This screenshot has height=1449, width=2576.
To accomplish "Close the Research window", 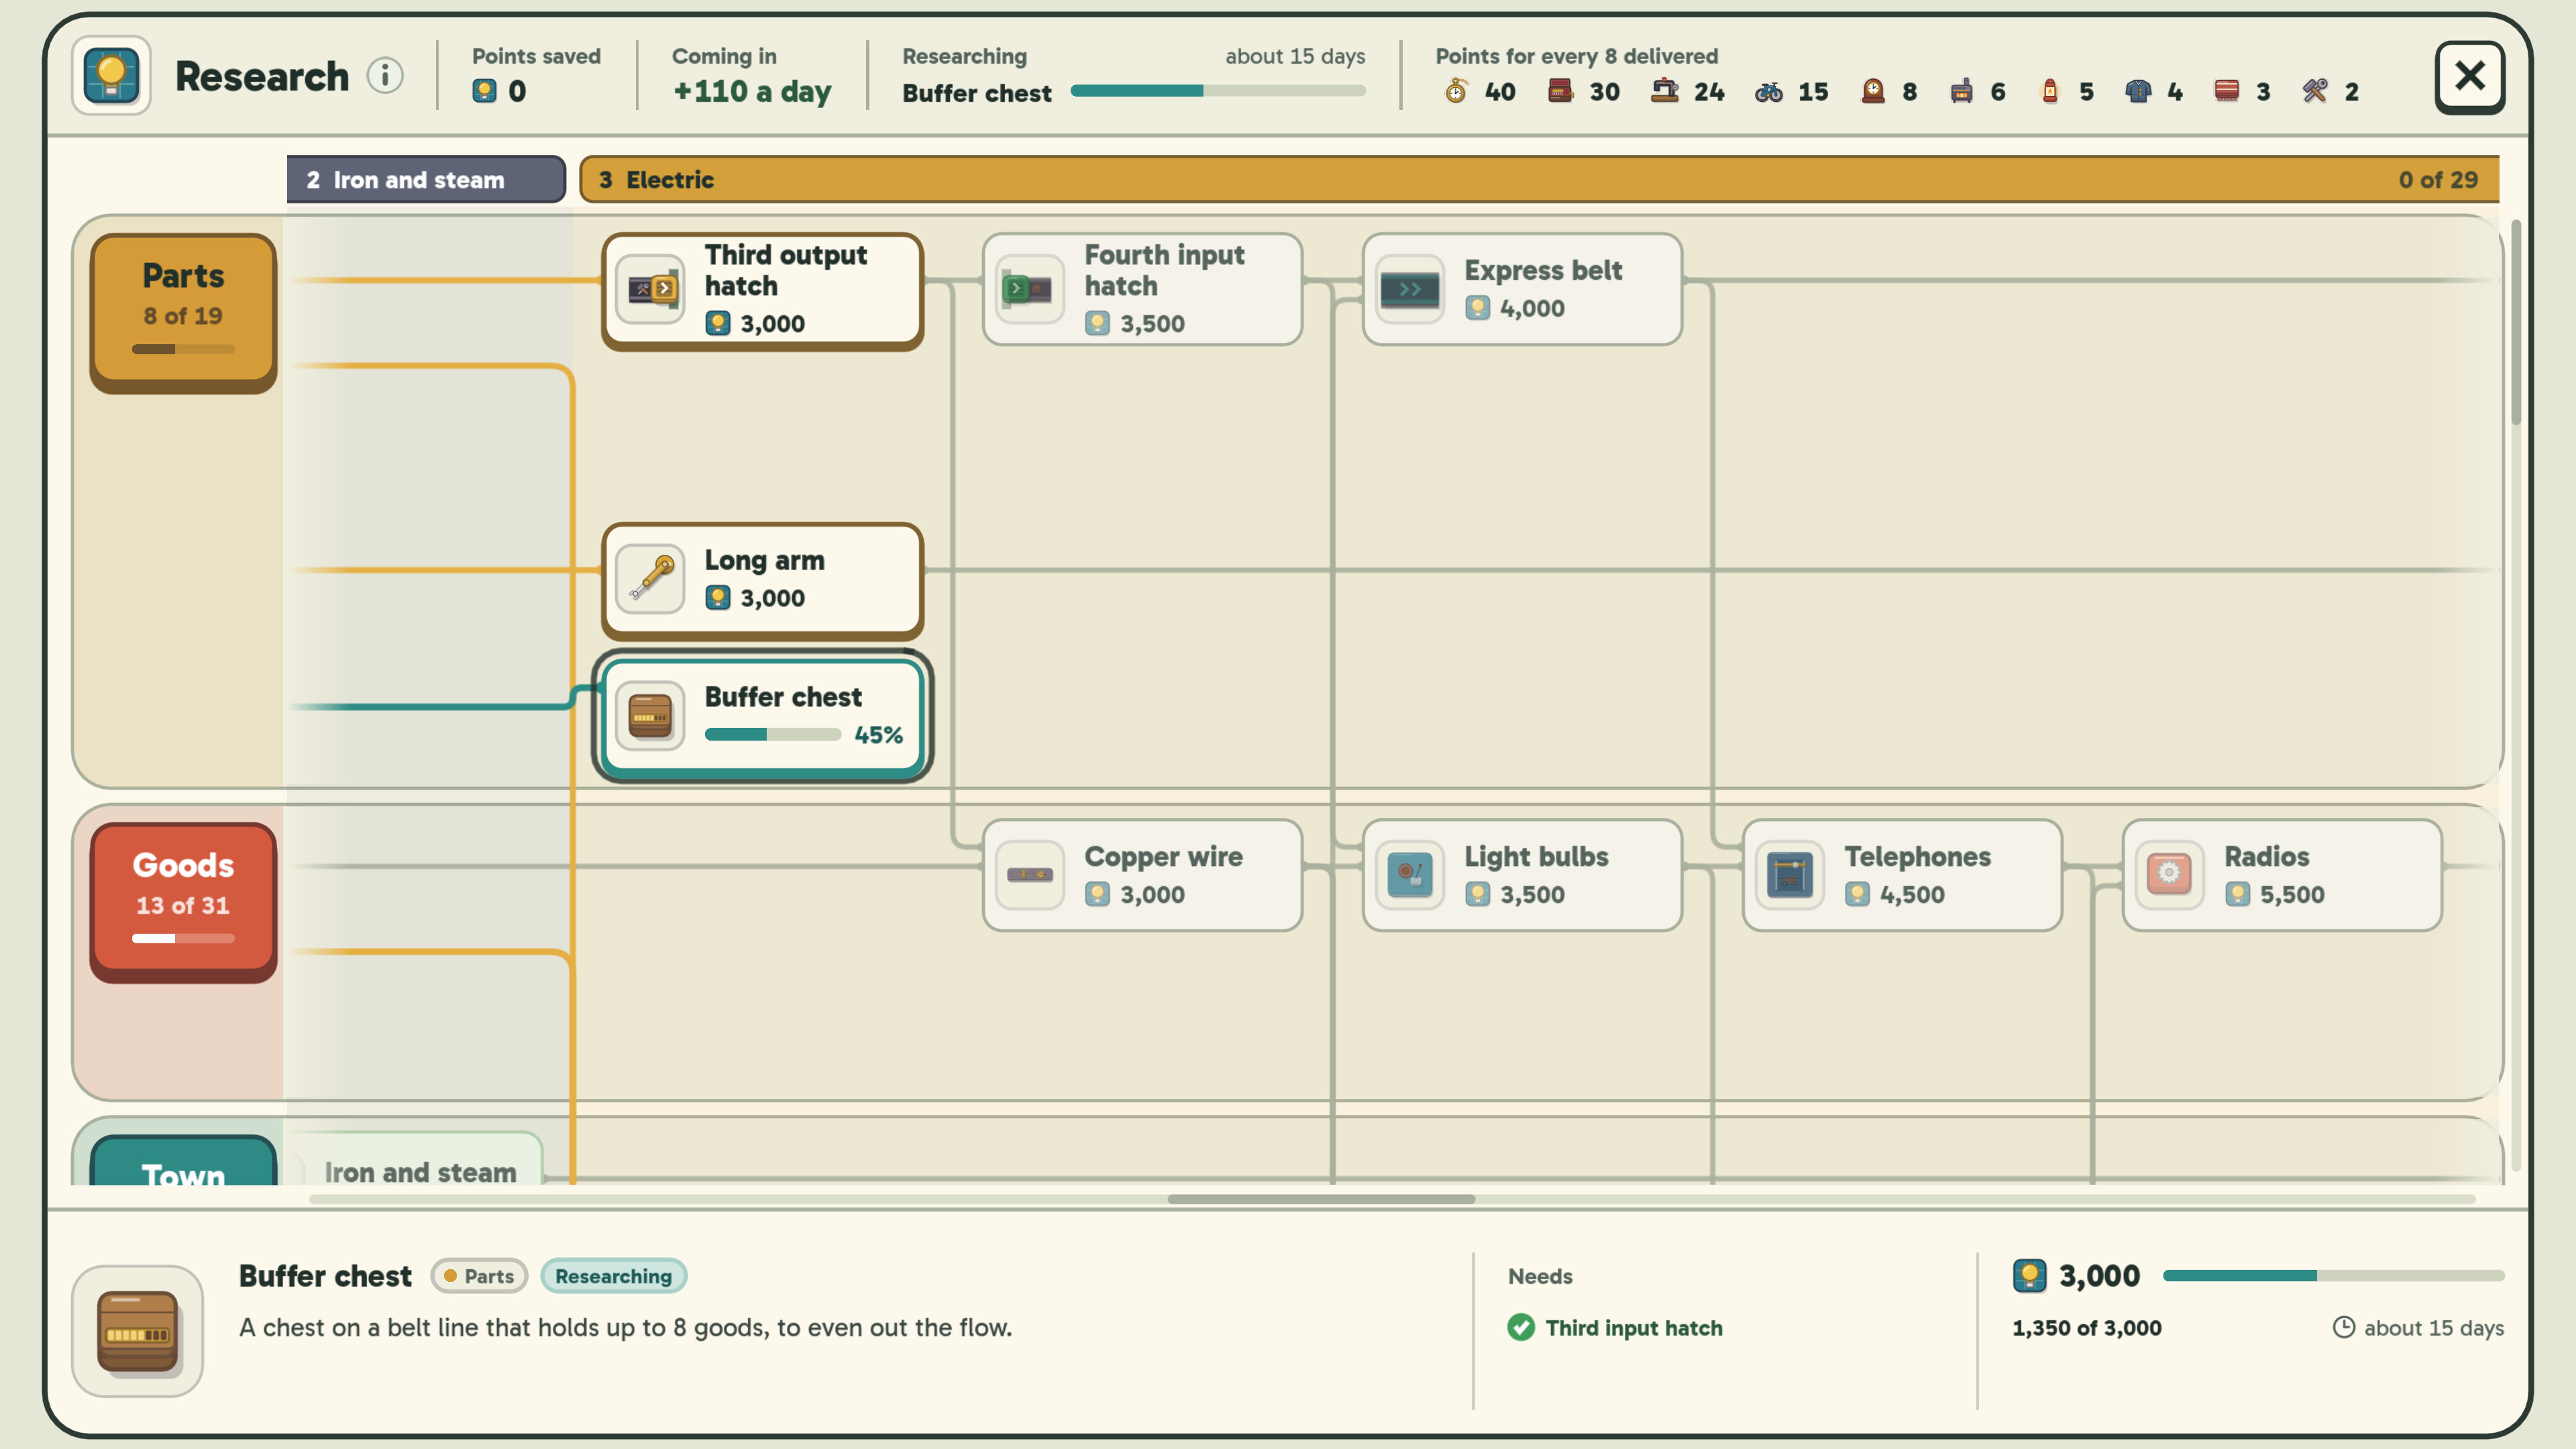I will [x=2469, y=76].
